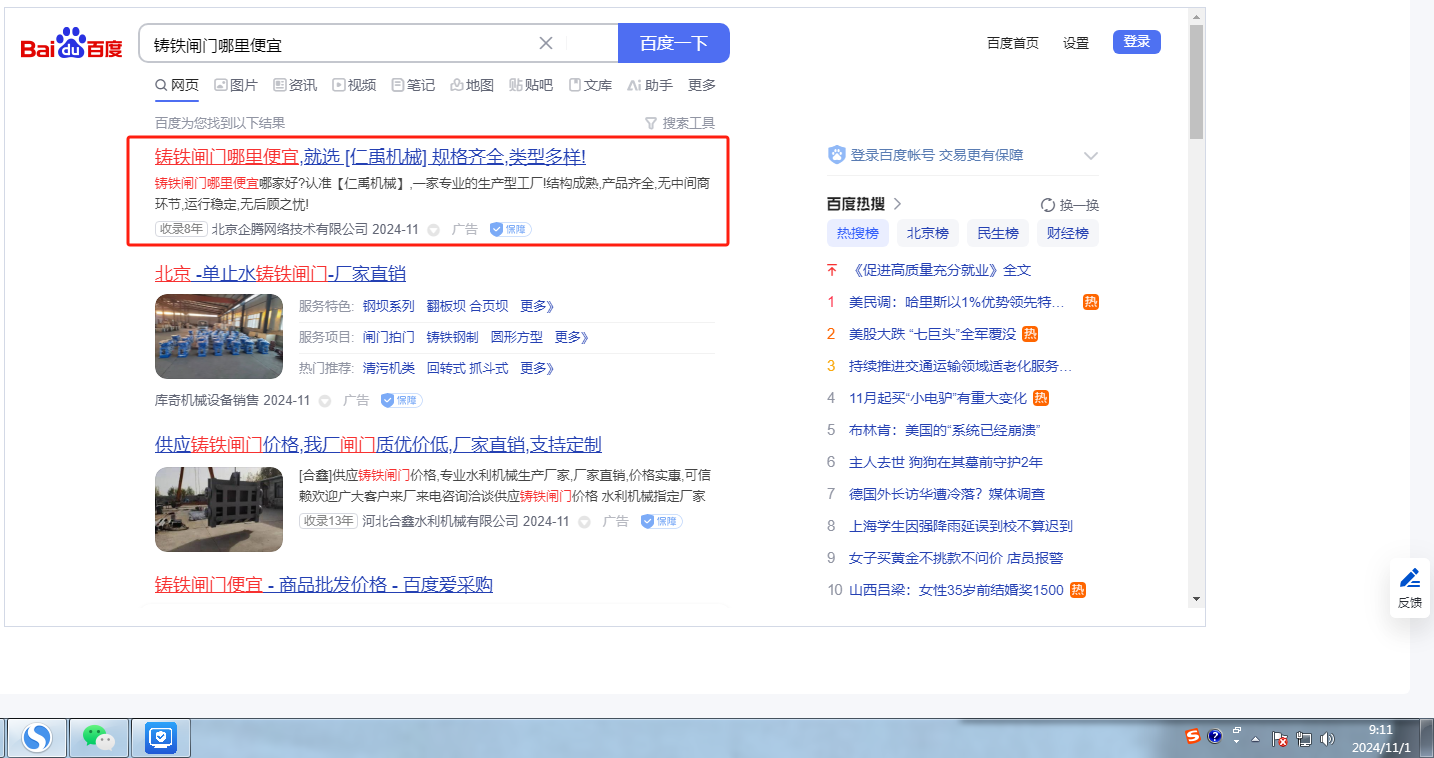Open the gray cast gate thumbnail
Viewport: 1434px width, 758px height.
[219, 509]
